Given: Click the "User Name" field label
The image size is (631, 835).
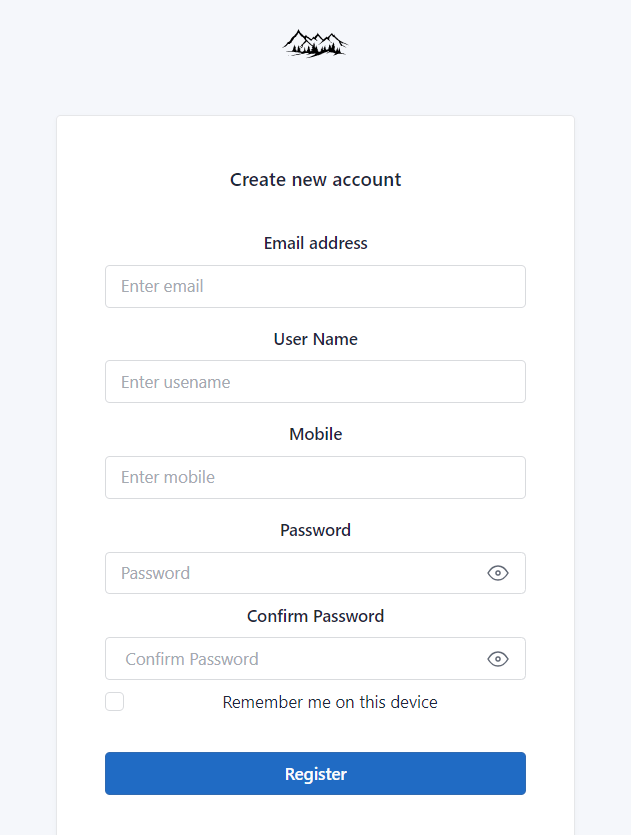Looking at the screenshot, I should 315,339.
